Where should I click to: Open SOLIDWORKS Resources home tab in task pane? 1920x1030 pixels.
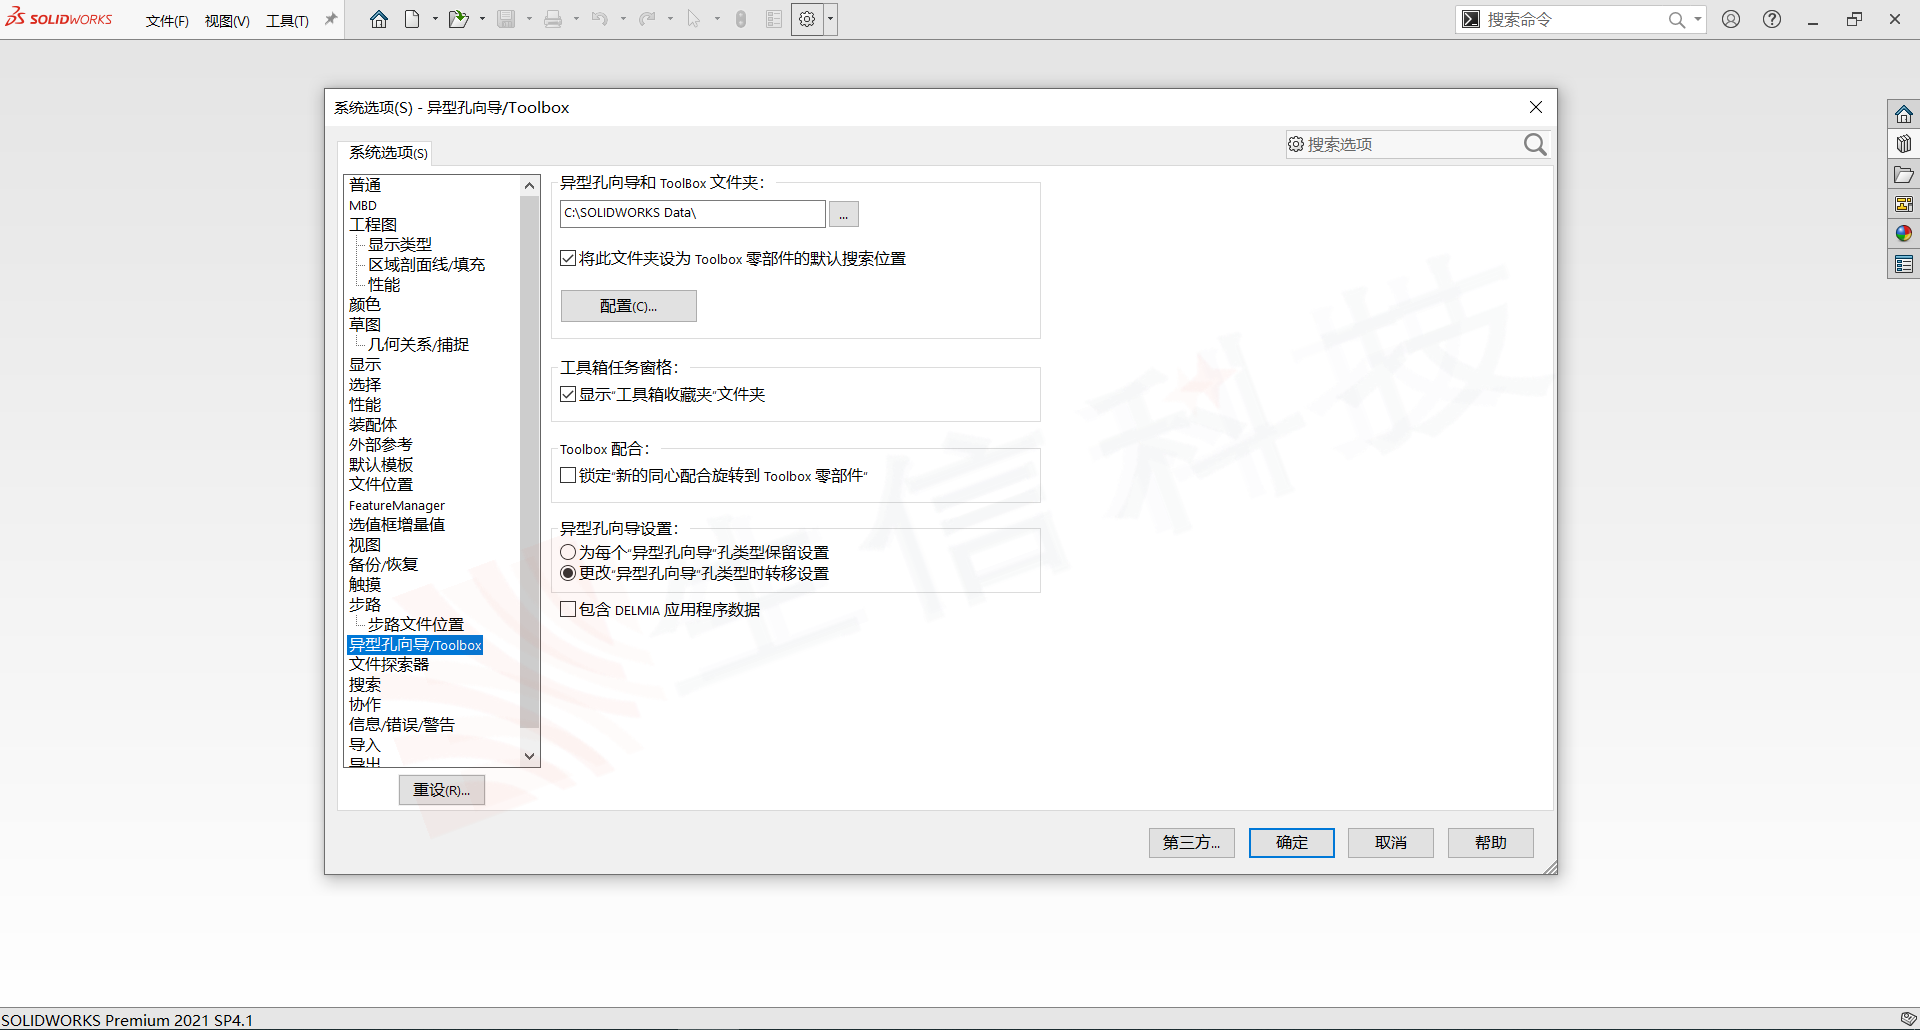coord(1904,114)
